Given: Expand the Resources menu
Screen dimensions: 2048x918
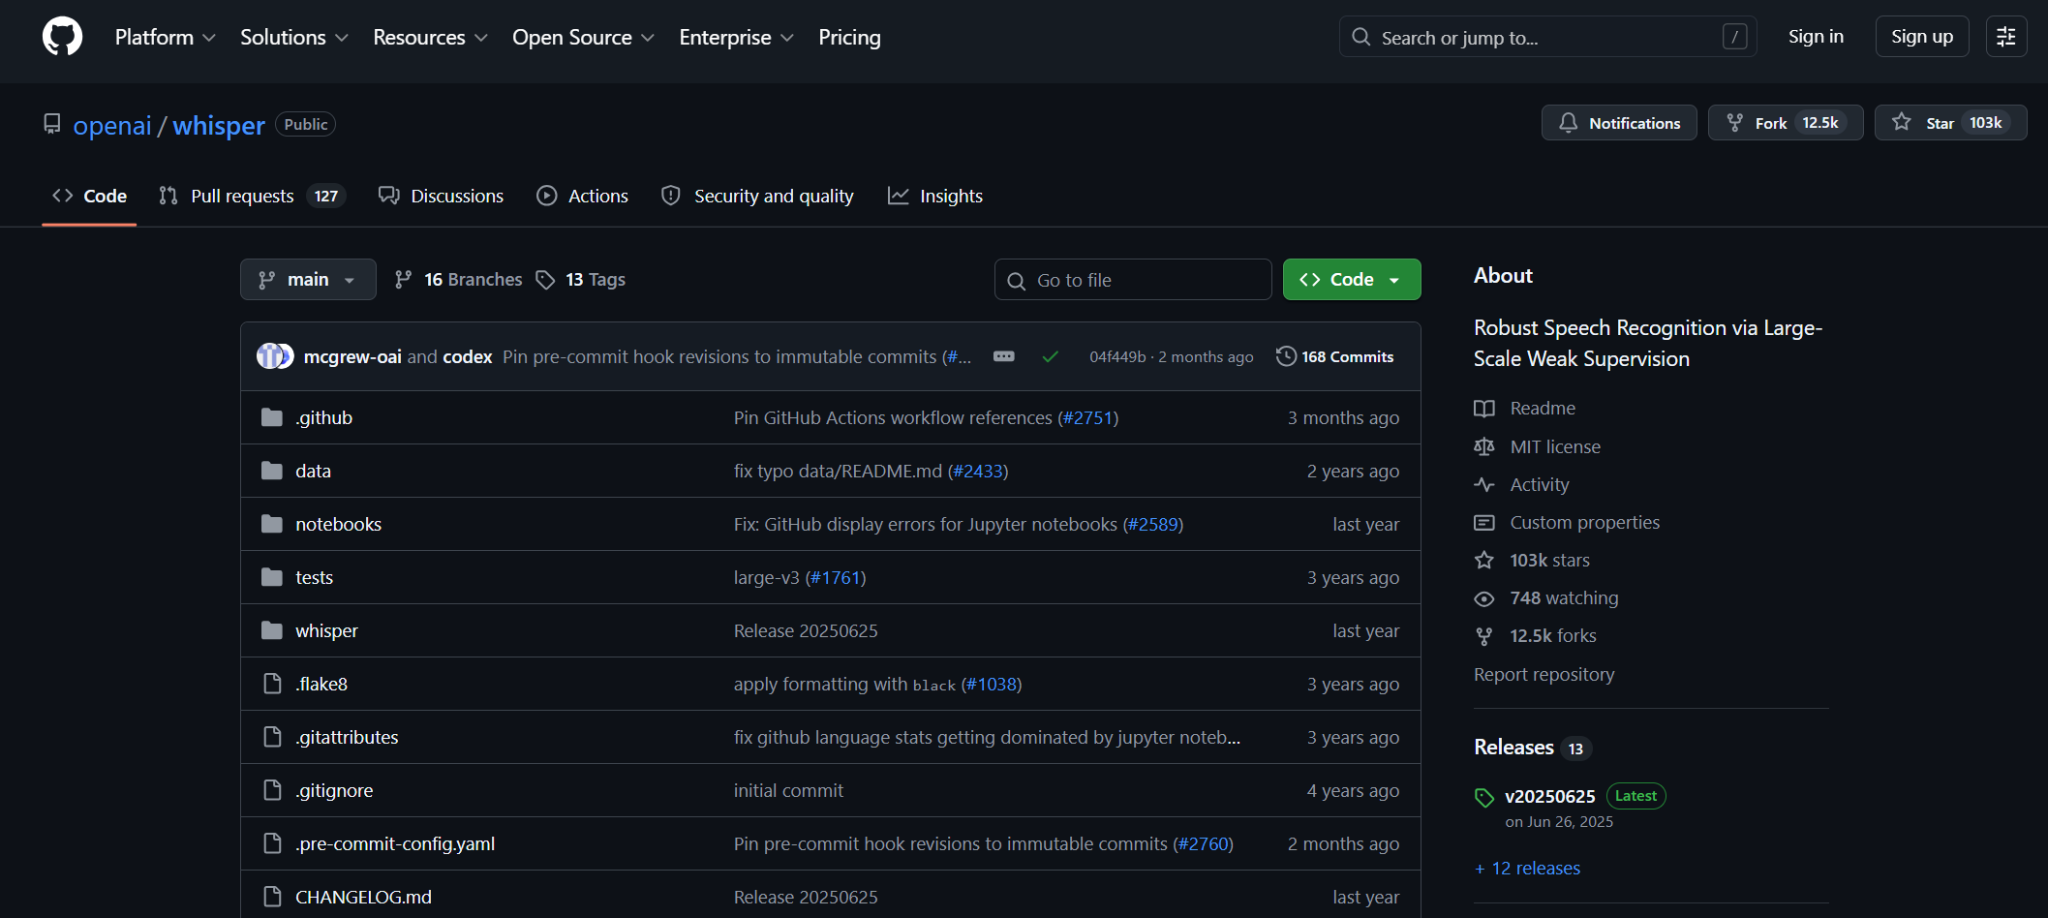Looking at the screenshot, I should pyautogui.click(x=430, y=37).
